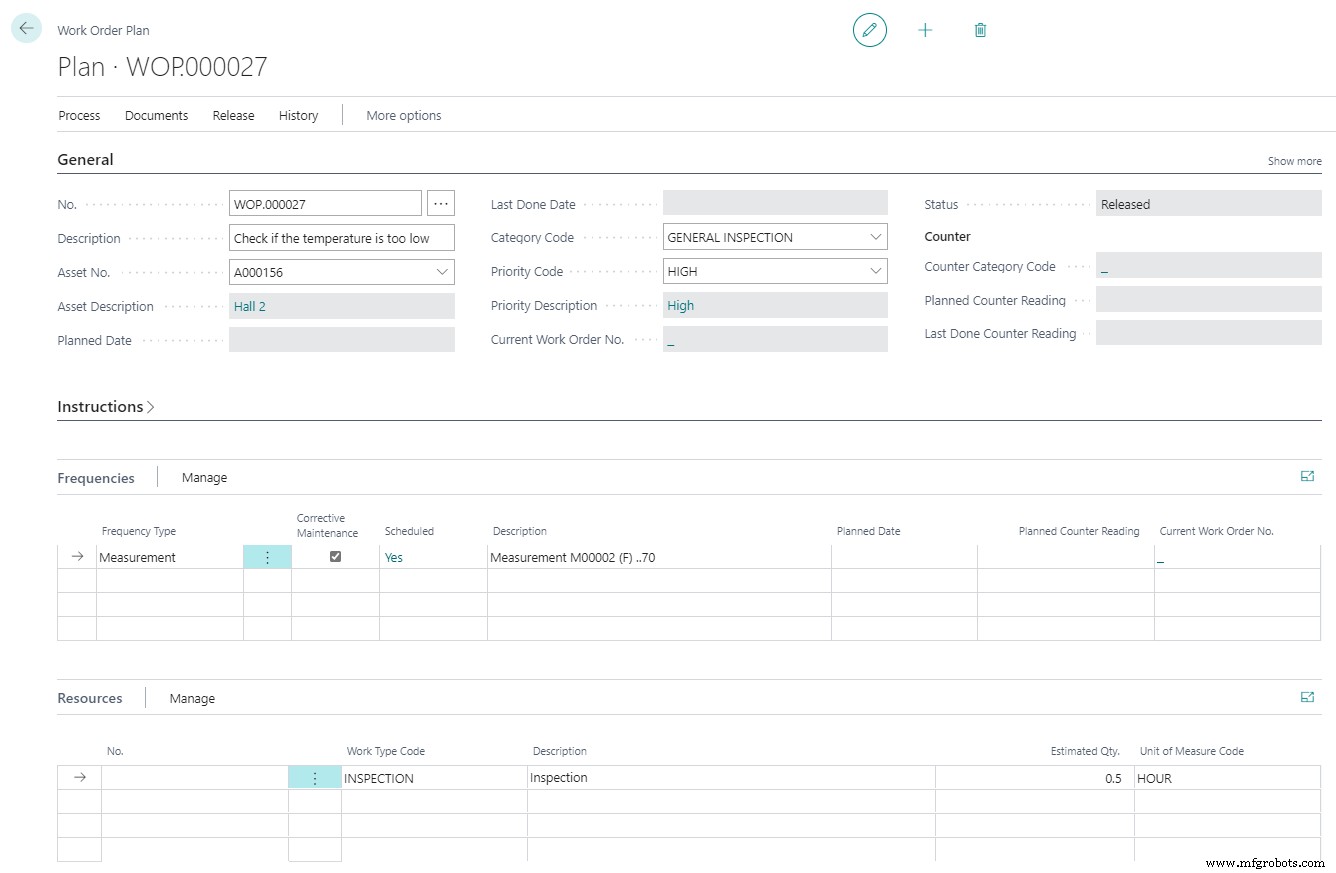Open the Asset No. dropdown
The width and height of the screenshot is (1336, 873).
[x=442, y=271]
